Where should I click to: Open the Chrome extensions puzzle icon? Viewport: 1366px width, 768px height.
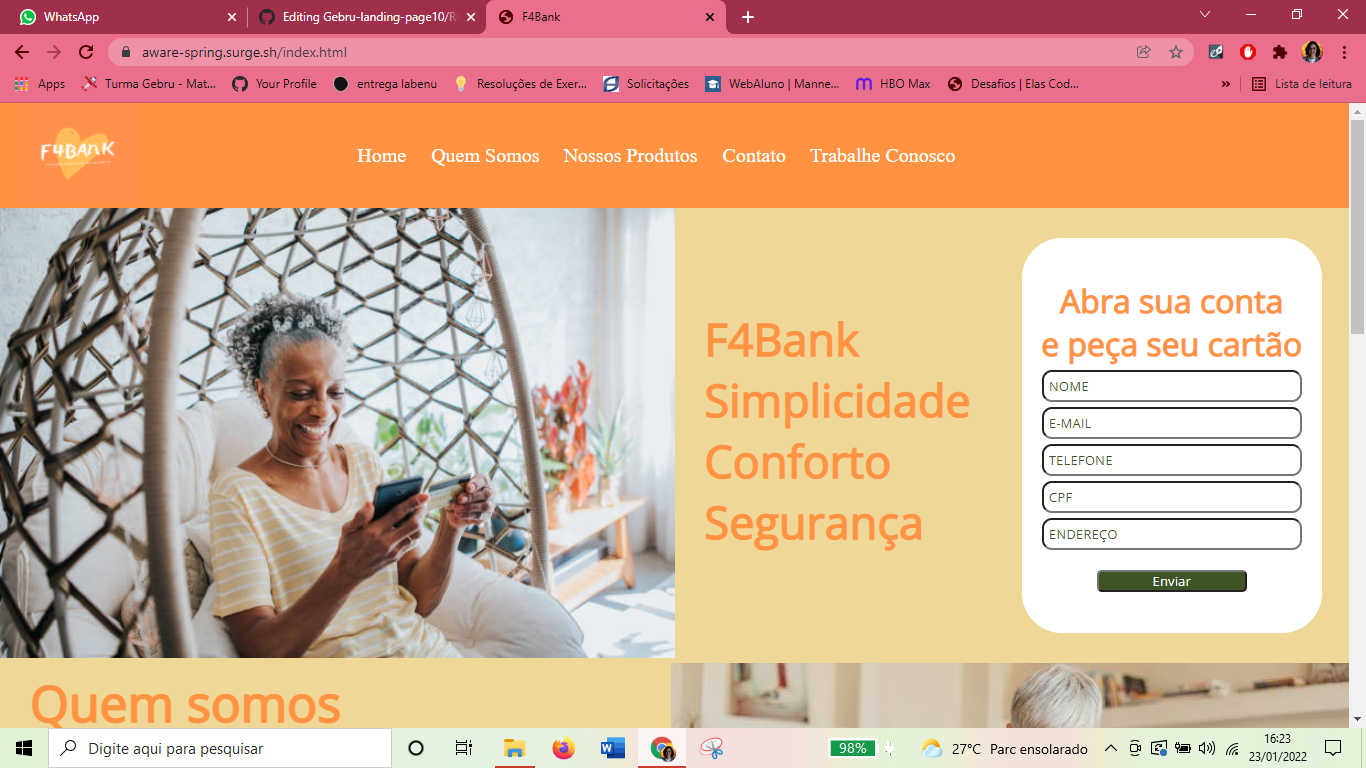1279,52
